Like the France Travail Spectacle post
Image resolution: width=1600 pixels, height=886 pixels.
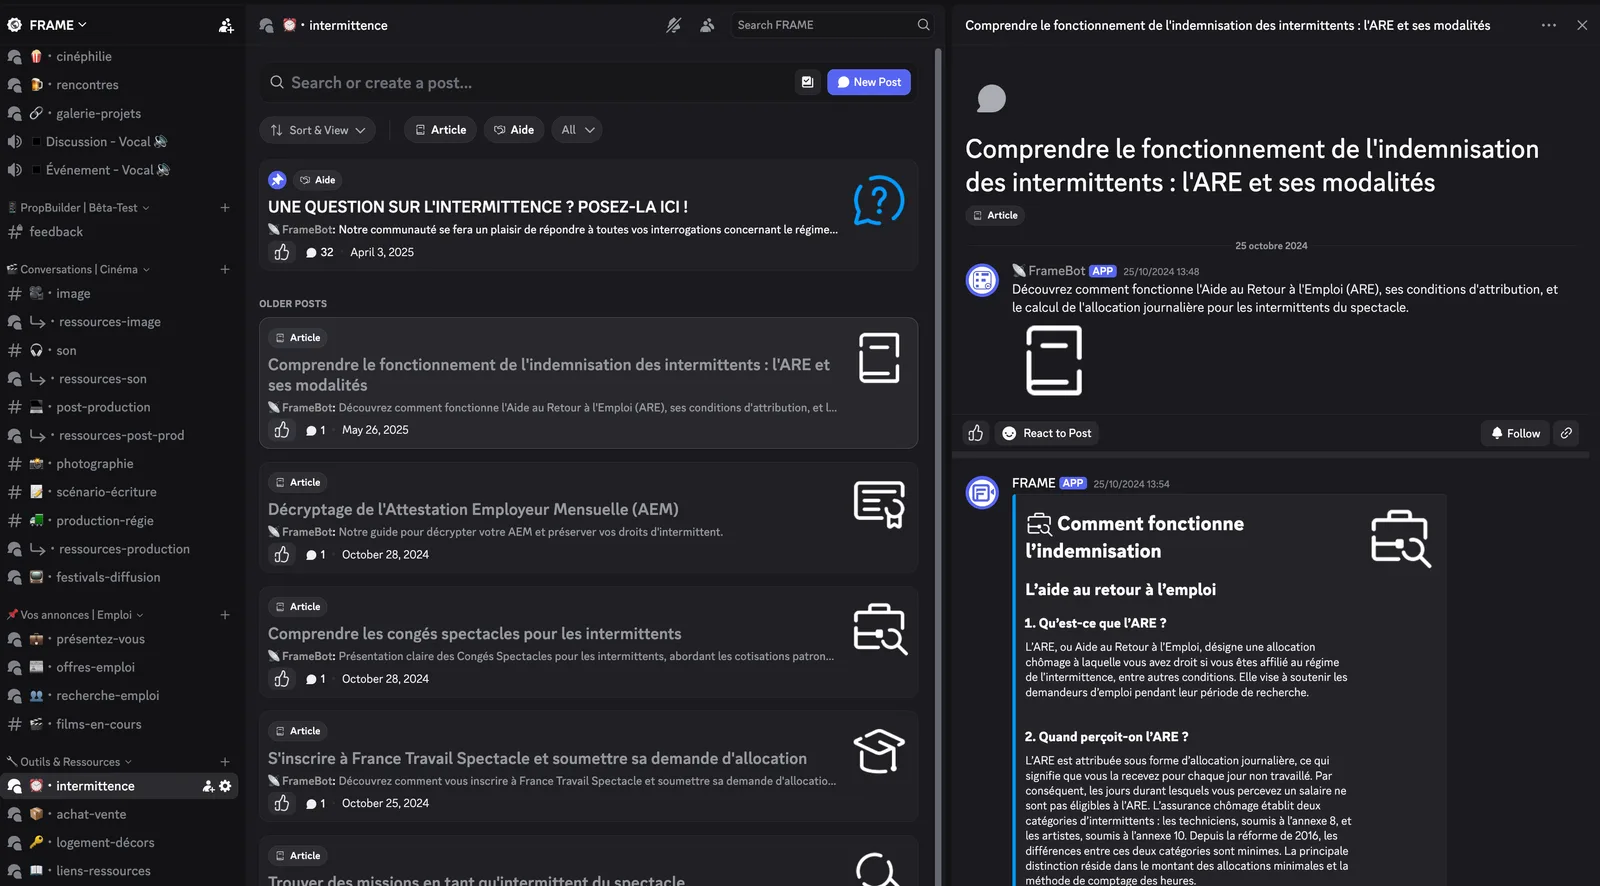click(x=282, y=803)
